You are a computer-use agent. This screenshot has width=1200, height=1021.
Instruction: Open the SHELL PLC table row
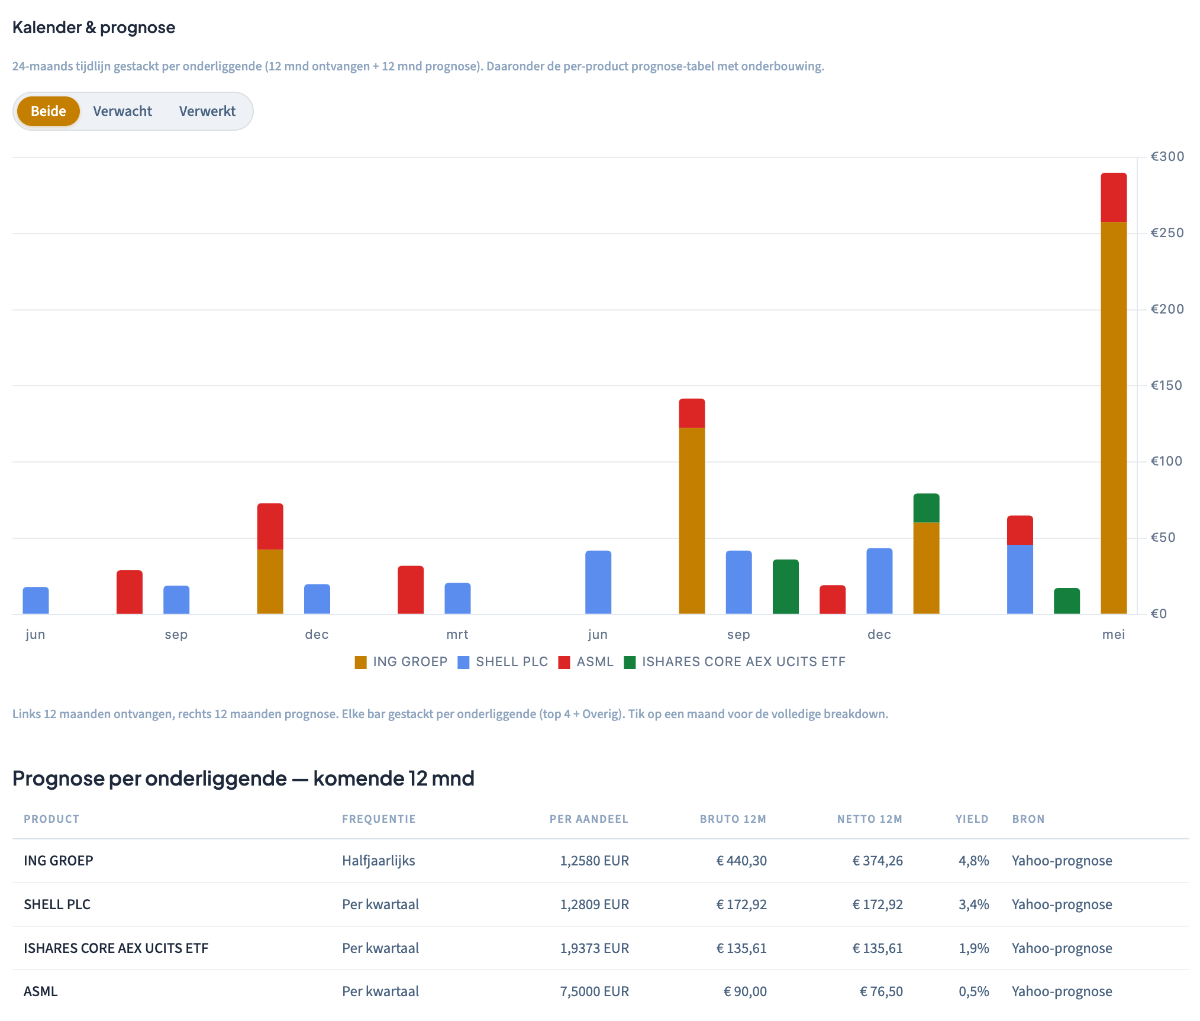point(600,905)
